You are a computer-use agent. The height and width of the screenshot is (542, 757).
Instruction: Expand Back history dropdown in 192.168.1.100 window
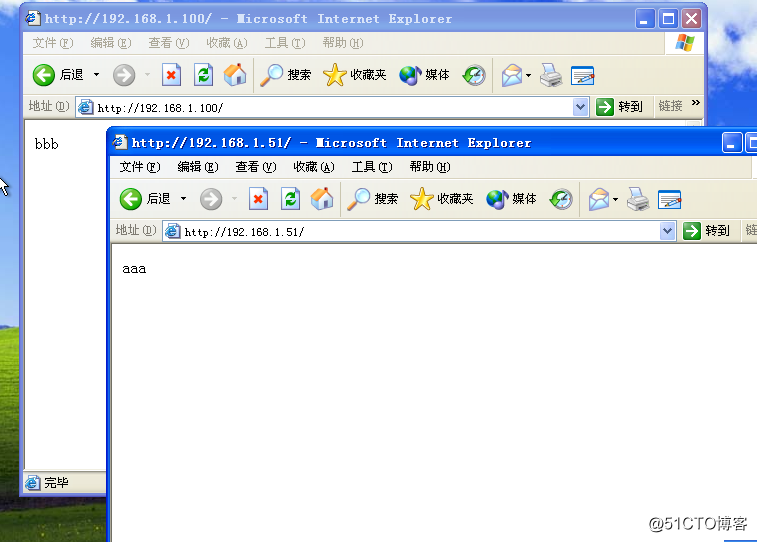[x=97, y=75]
